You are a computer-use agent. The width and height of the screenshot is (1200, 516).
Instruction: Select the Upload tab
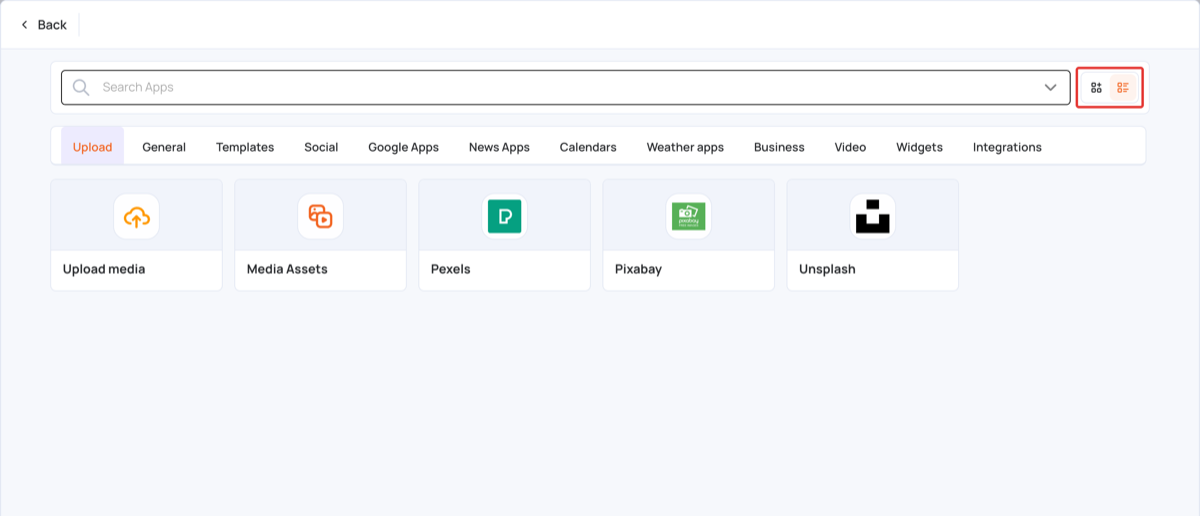click(x=92, y=147)
